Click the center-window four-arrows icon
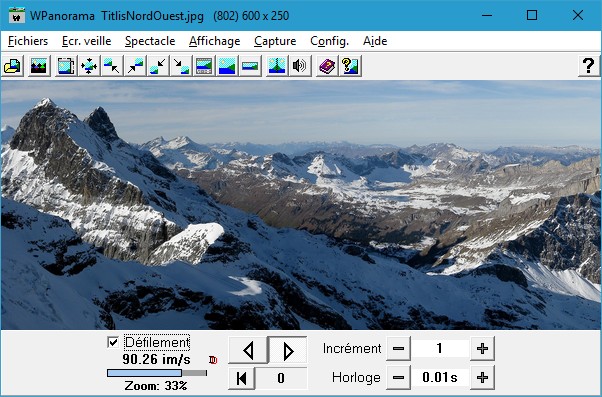This screenshot has height=397, width=602. pos(89,66)
